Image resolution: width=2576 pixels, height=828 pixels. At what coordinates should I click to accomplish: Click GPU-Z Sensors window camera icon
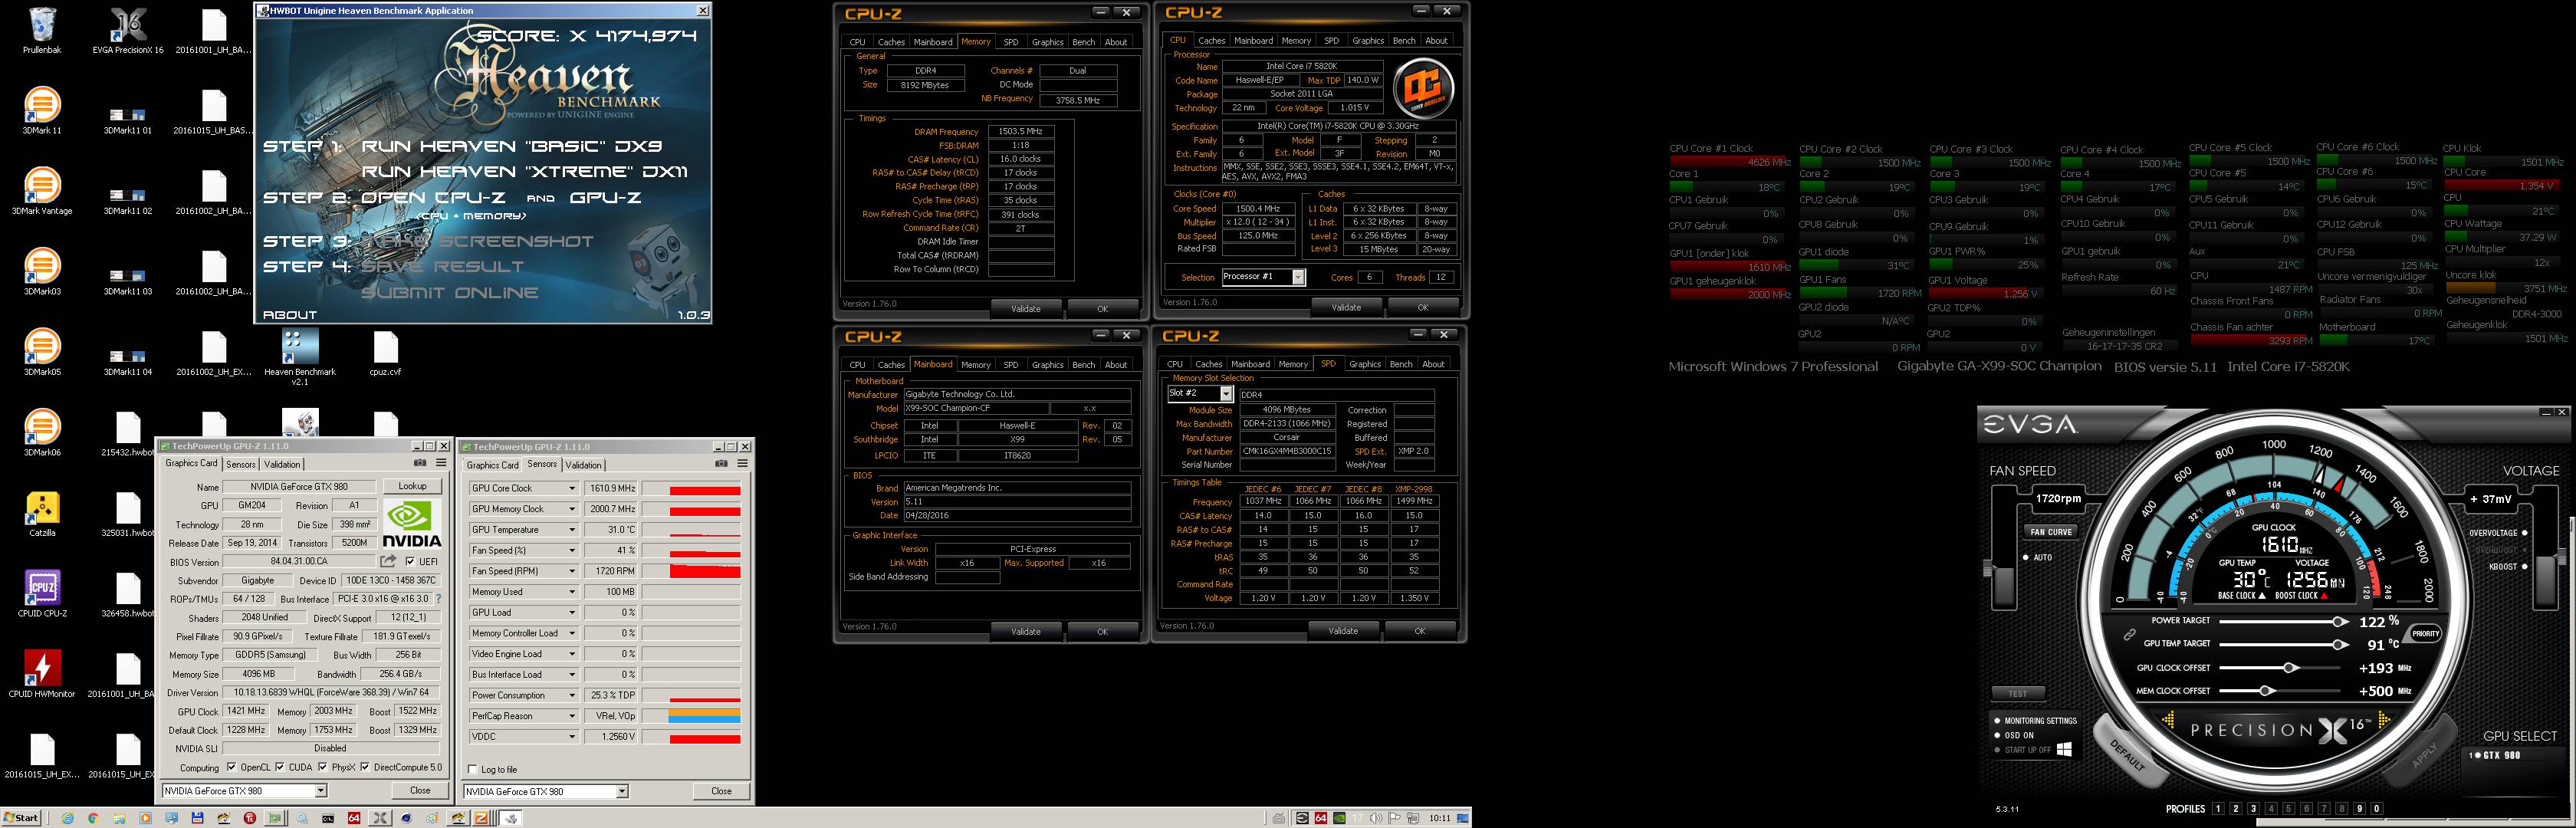pos(721,463)
